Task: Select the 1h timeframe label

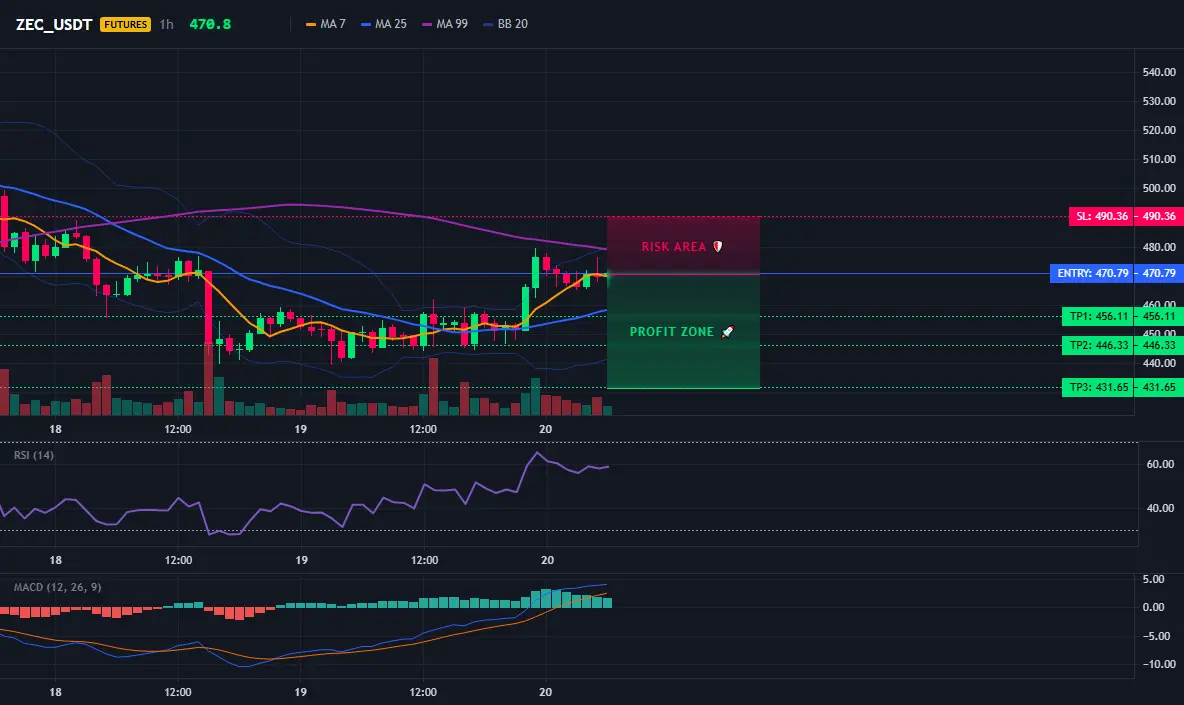Action: [x=166, y=24]
